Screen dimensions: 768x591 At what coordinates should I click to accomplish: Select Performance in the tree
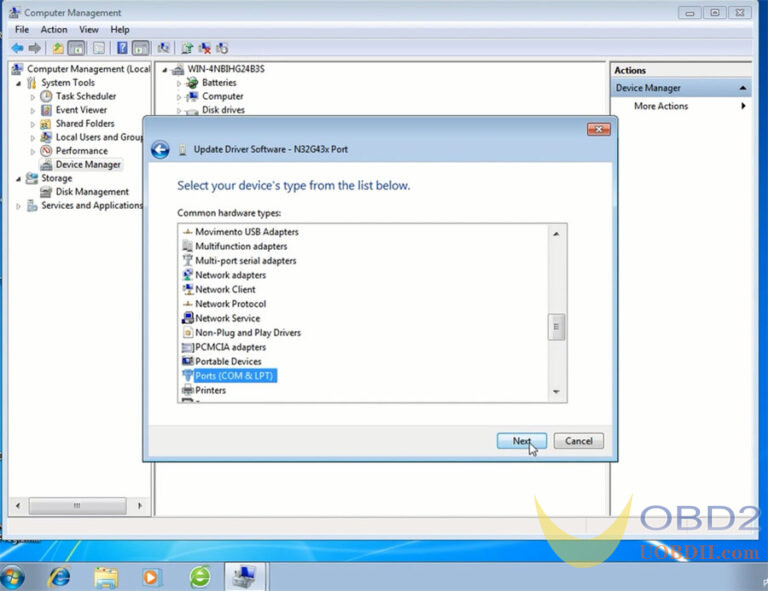point(81,151)
